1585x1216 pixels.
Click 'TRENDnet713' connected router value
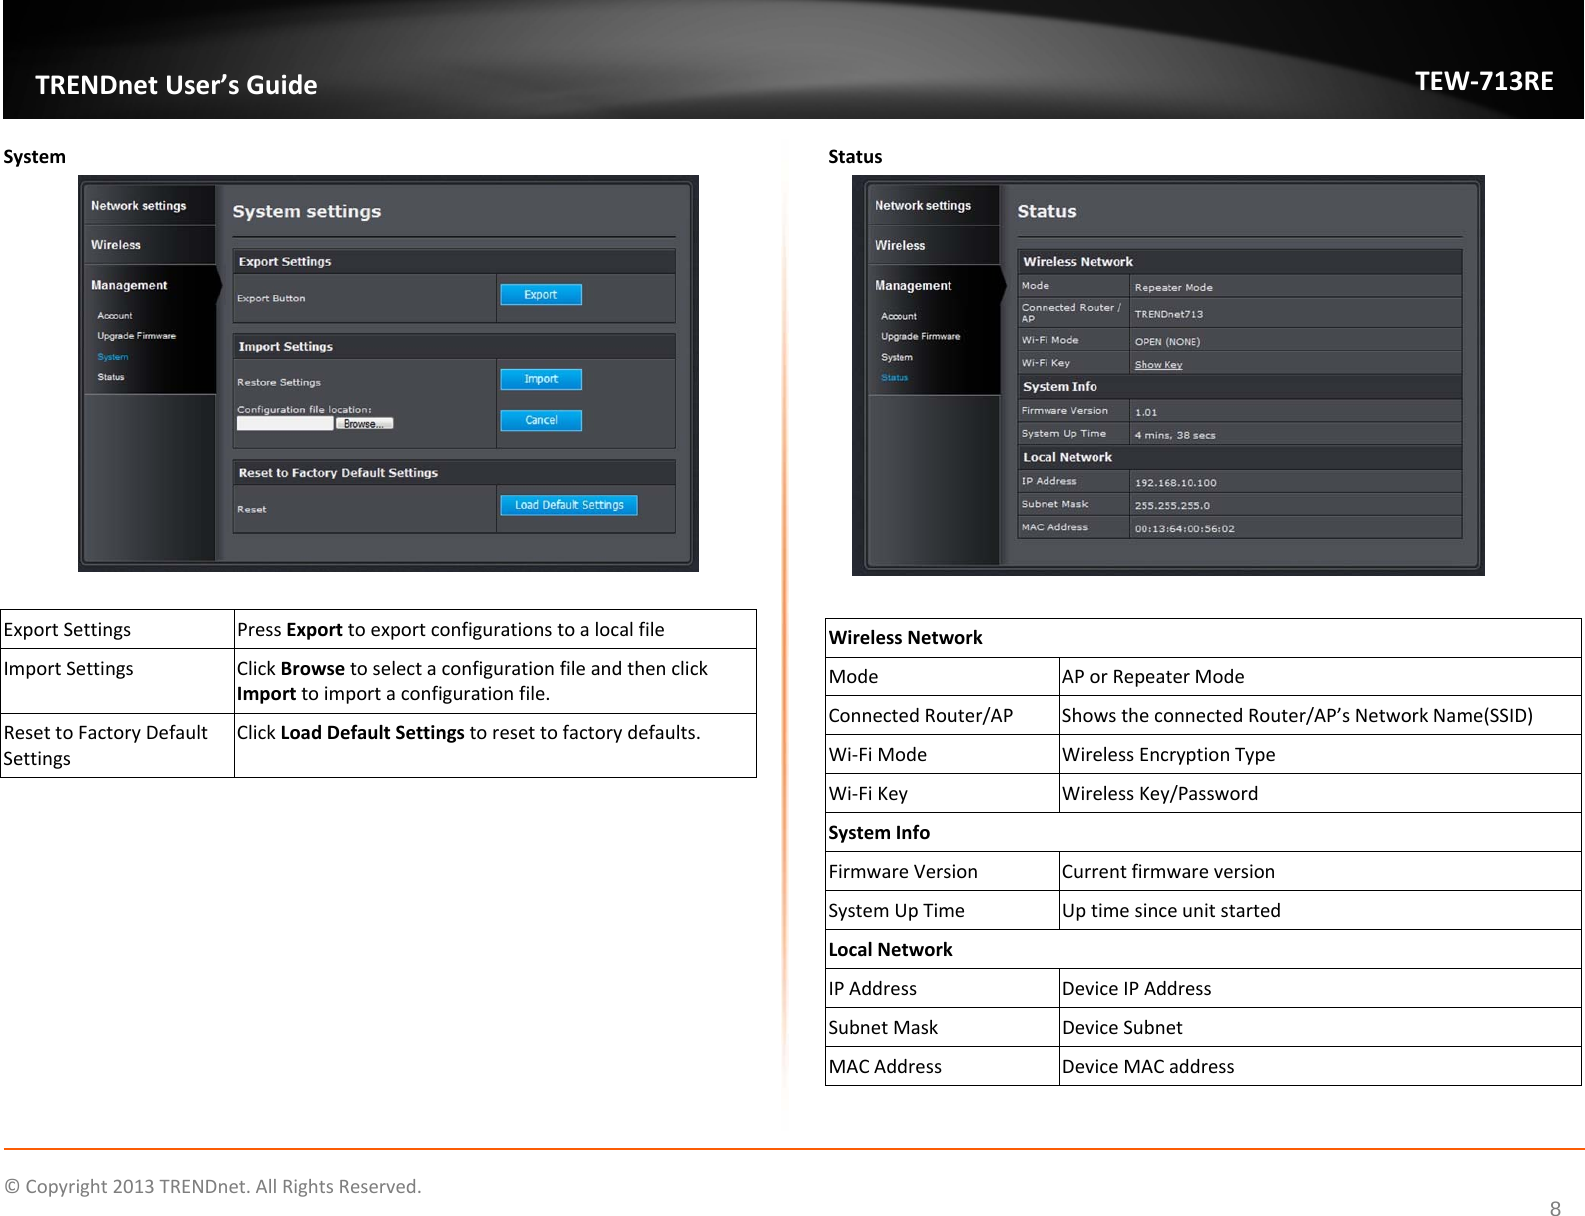coord(1168,314)
